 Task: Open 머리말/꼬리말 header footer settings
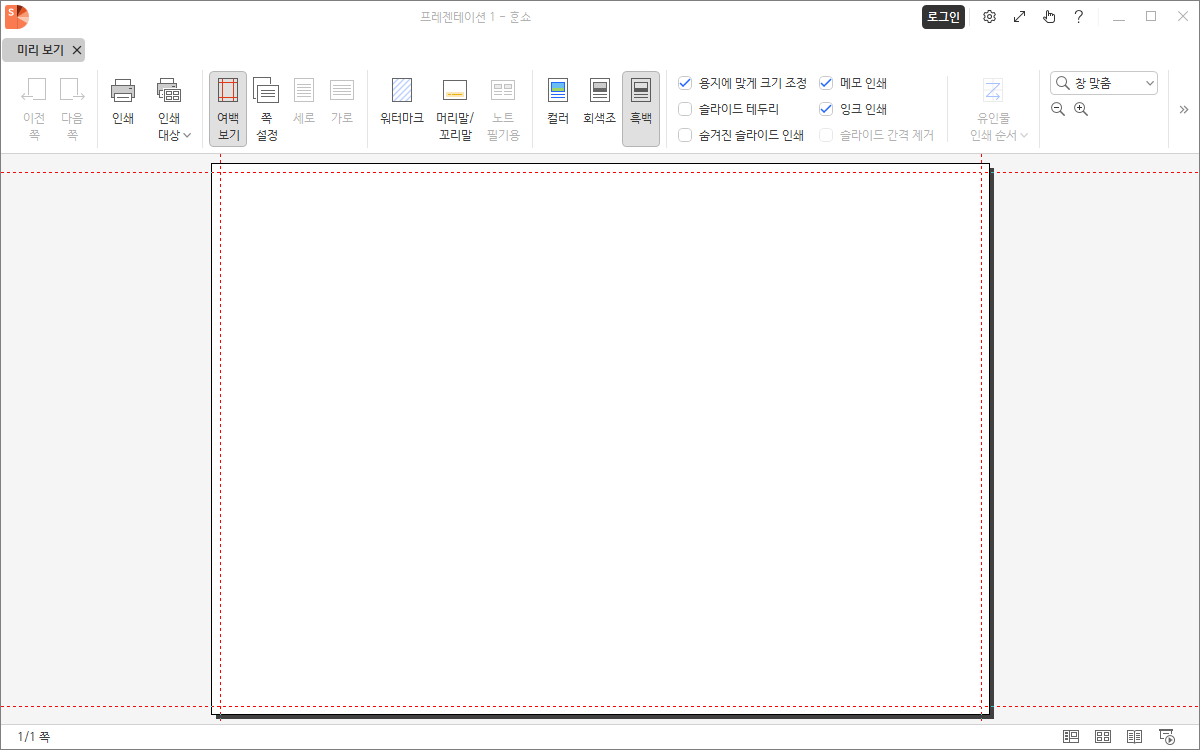pyautogui.click(x=455, y=108)
